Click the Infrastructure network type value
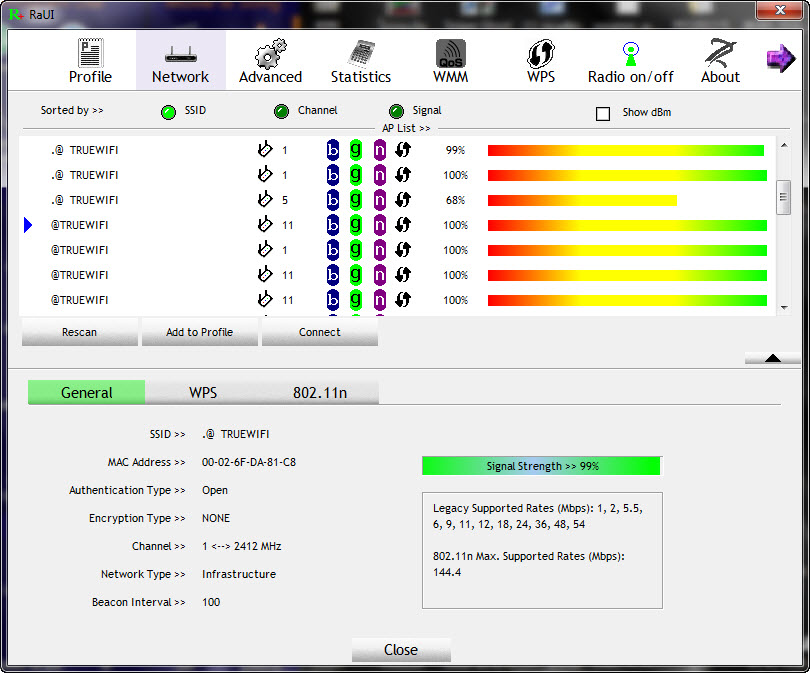 tap(239, 574)
